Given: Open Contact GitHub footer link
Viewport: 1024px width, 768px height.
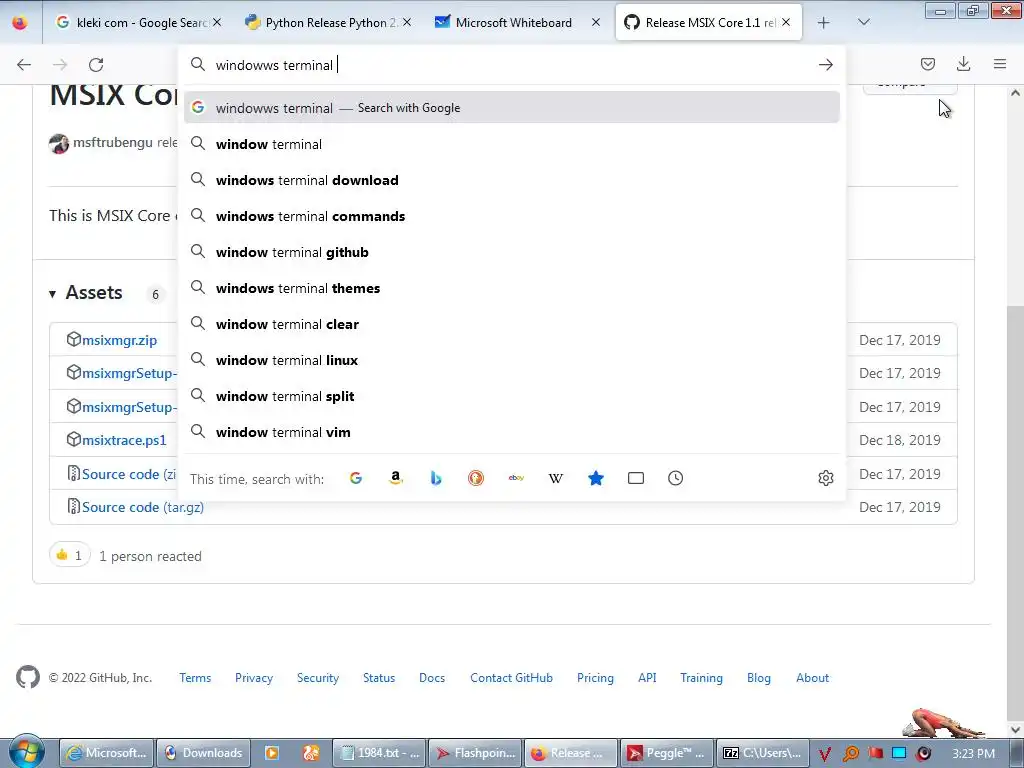Looking at the screenshot, I should click(511, 678).
